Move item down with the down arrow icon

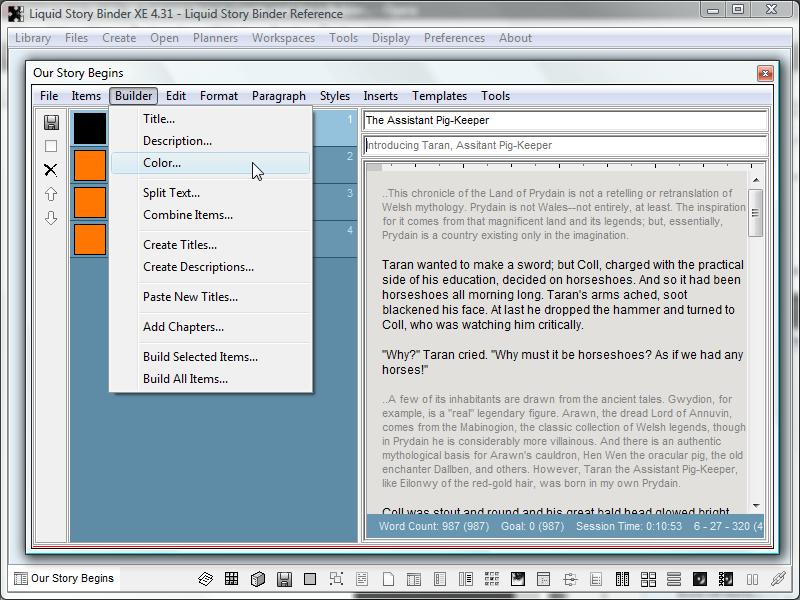(x=51, y=218)
